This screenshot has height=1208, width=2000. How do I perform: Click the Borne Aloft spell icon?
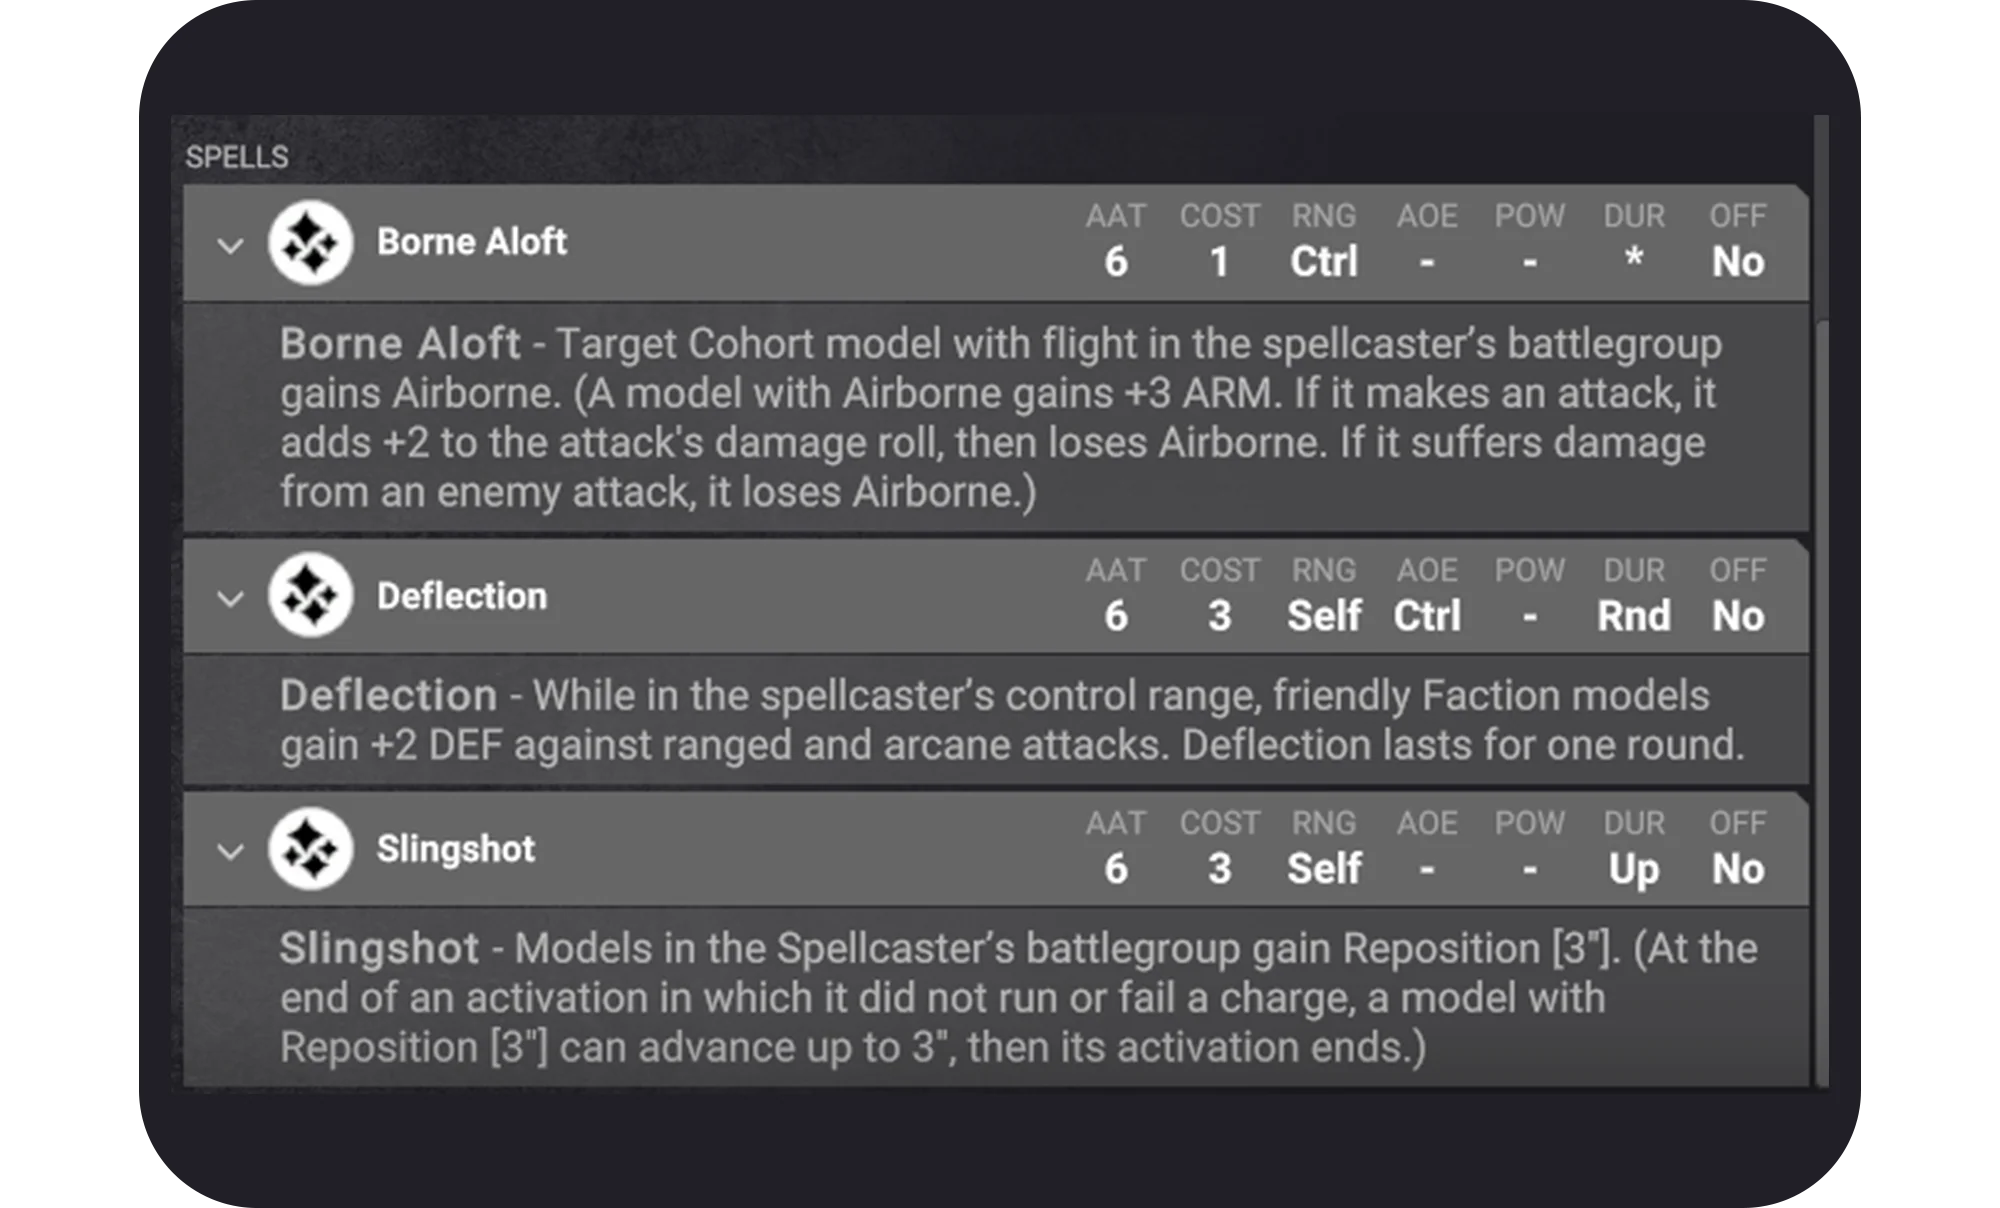(310, 243)
